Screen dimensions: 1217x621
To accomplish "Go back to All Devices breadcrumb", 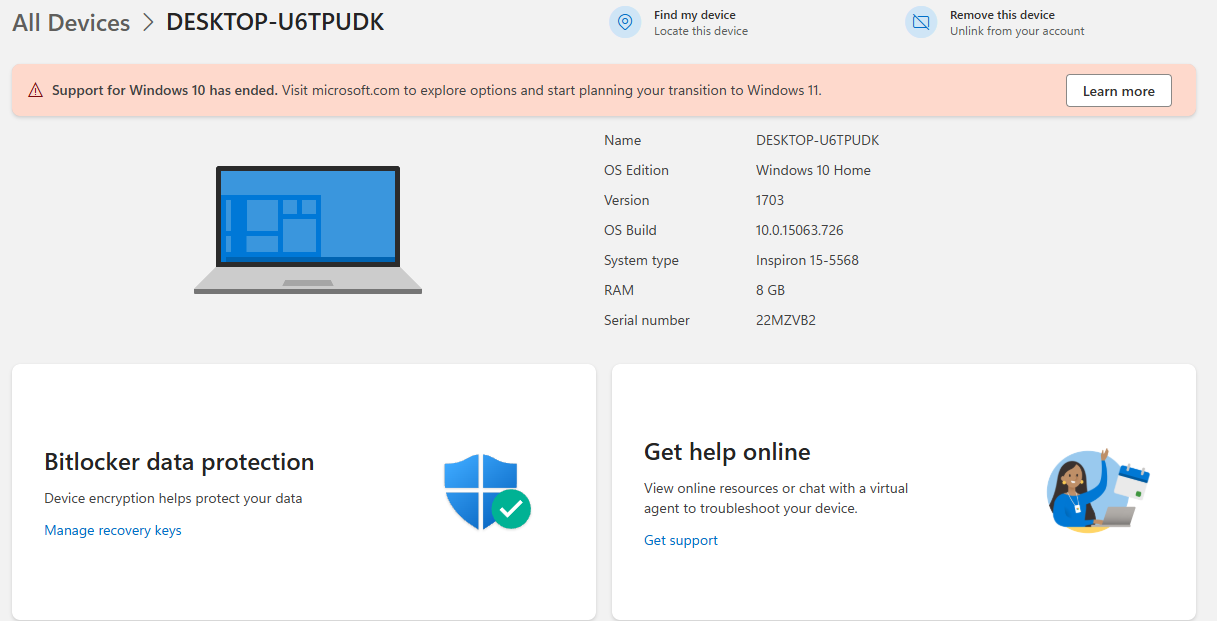I will [71, 23].
